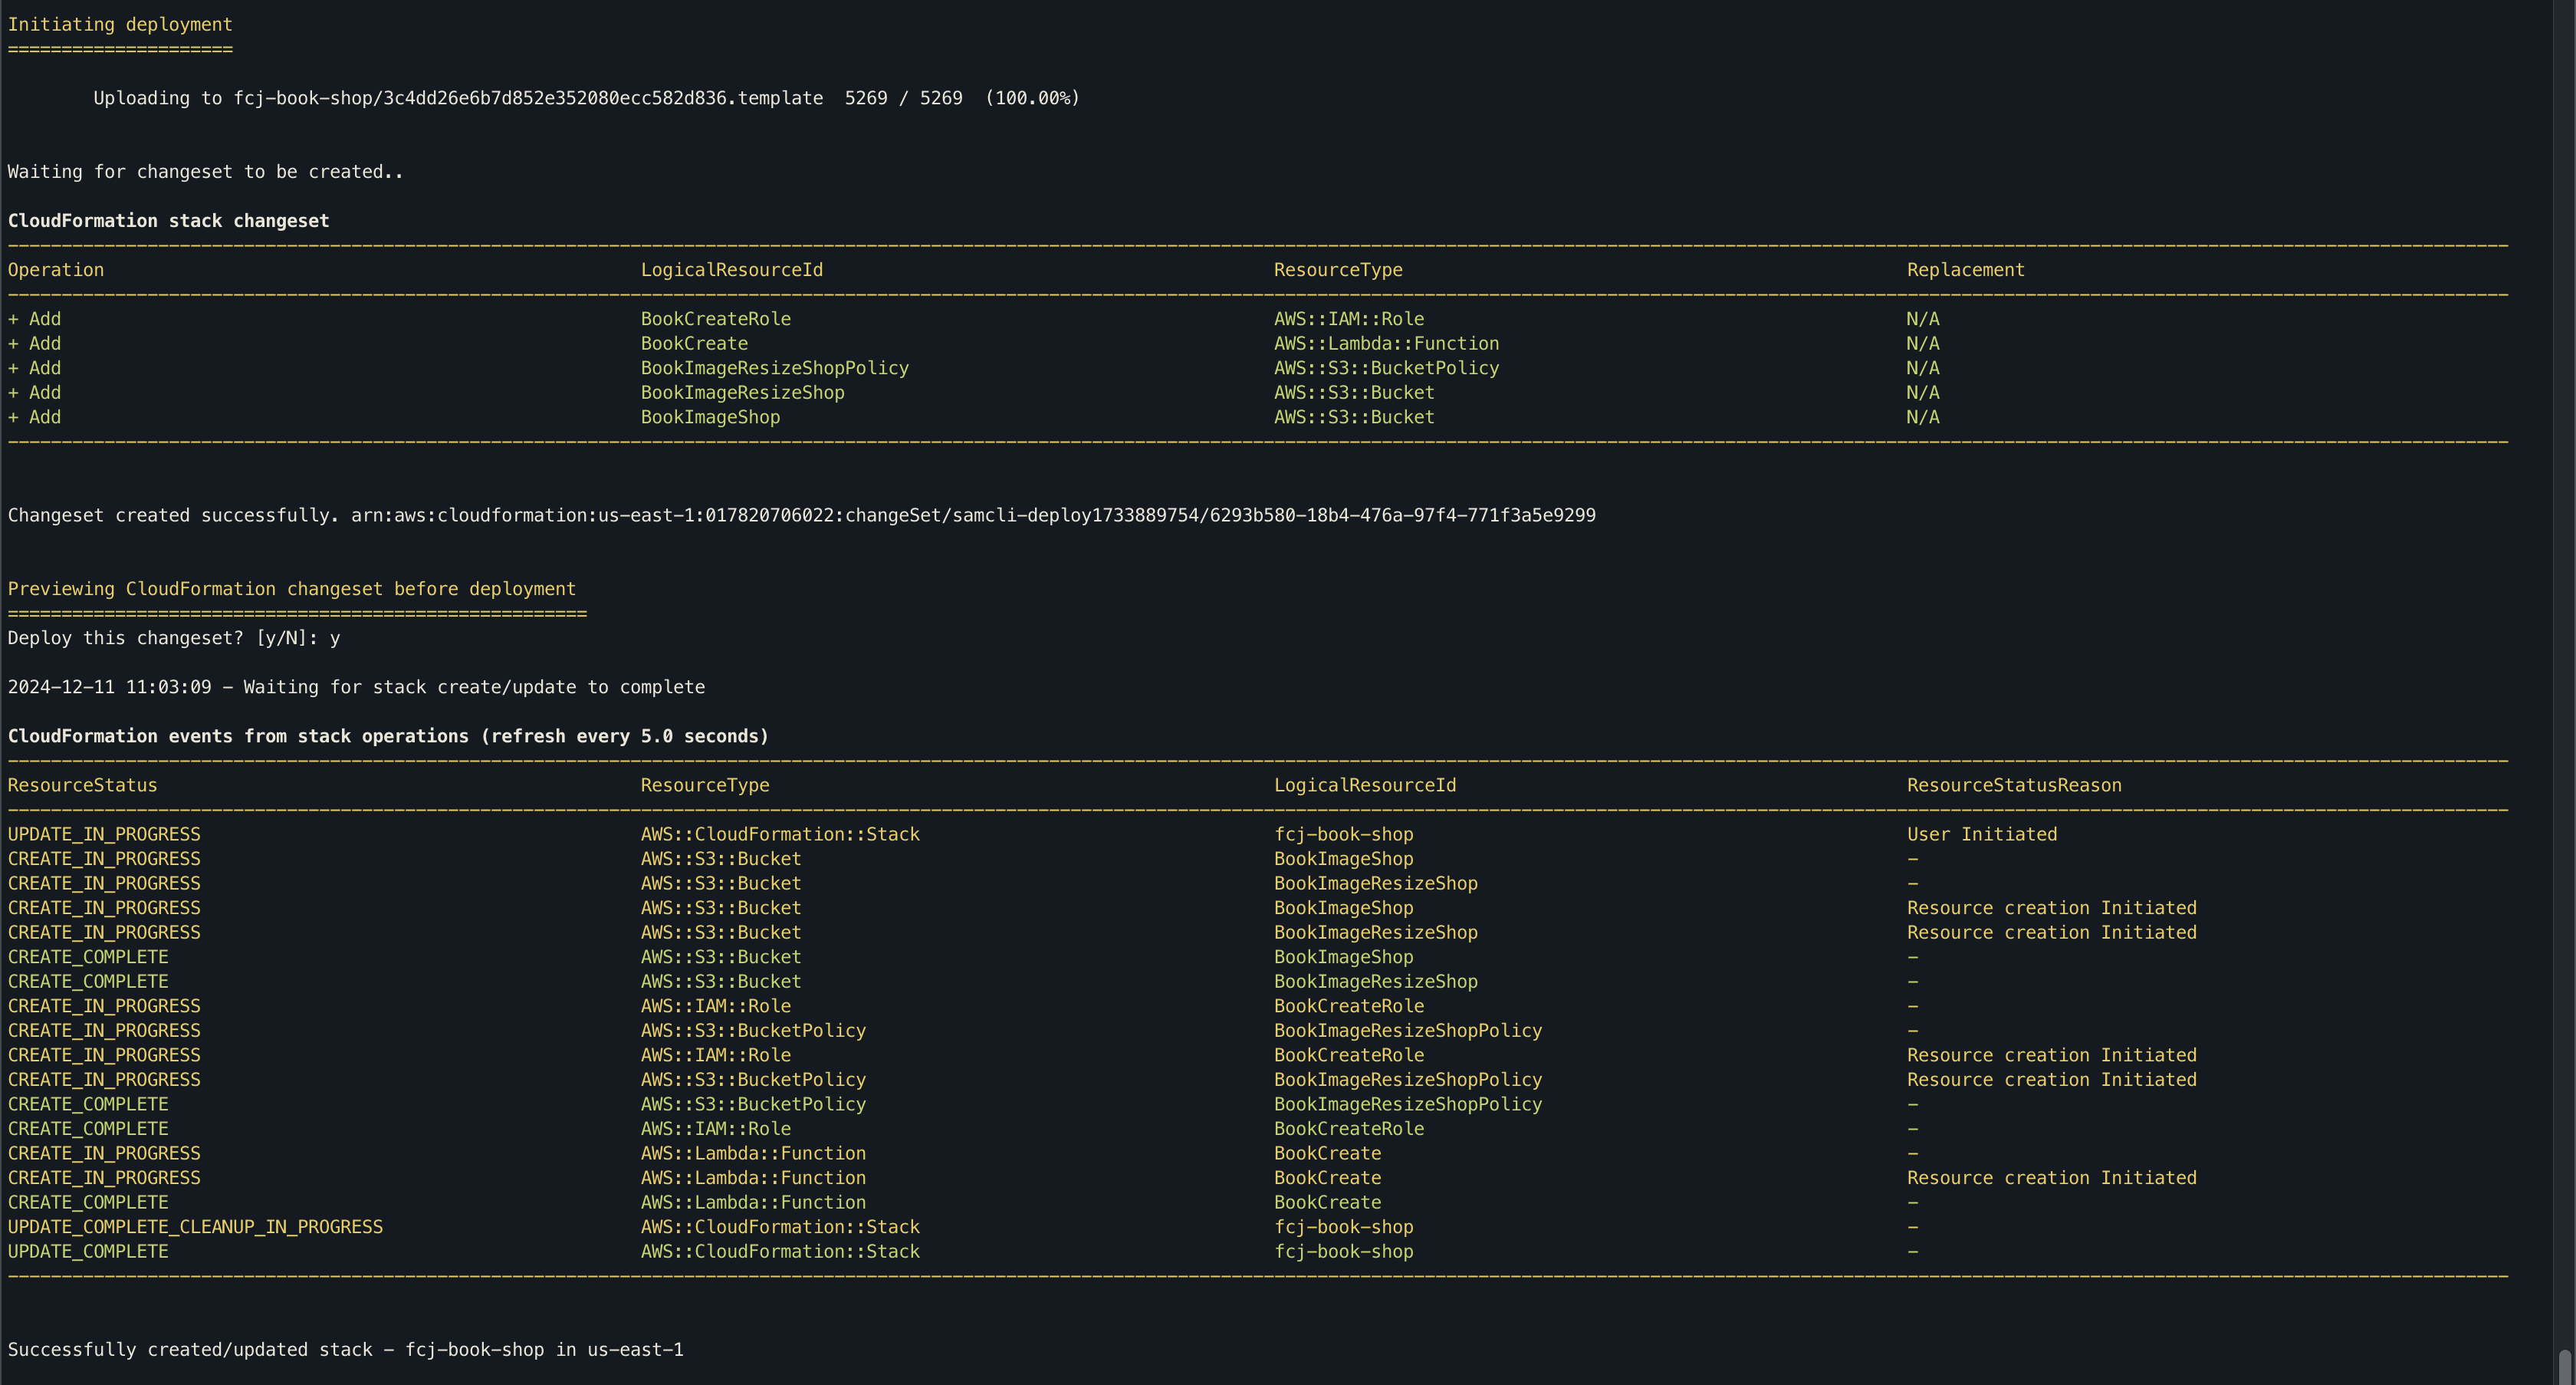Click "ResourceType" header in the events table
2576x1385 pixels.
[x=705, y=785]
